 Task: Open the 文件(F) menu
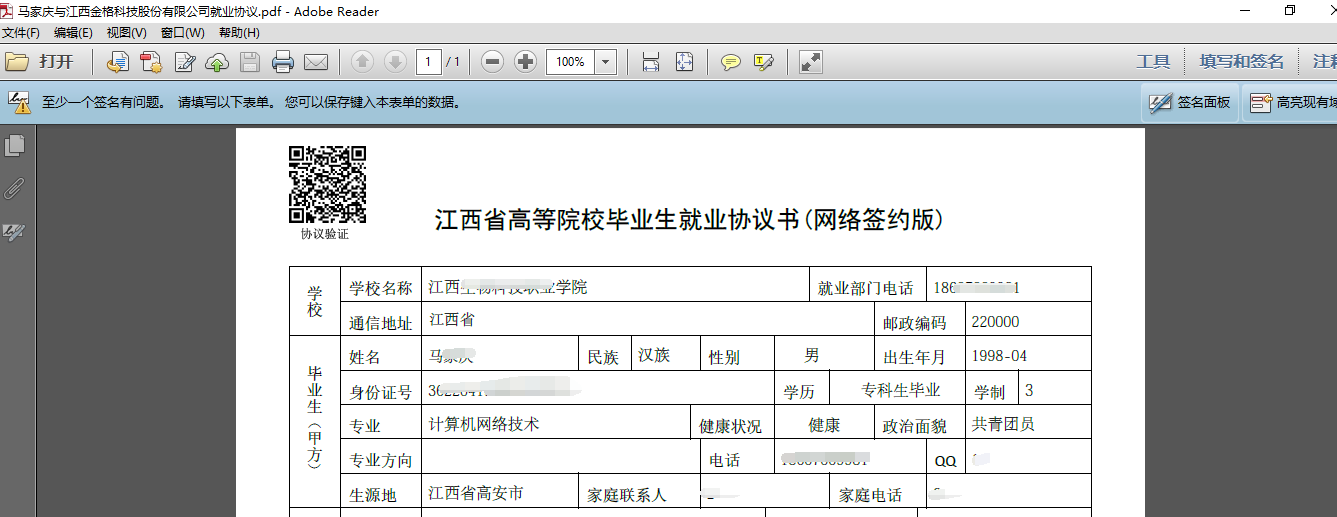click(x=21, y=33)
